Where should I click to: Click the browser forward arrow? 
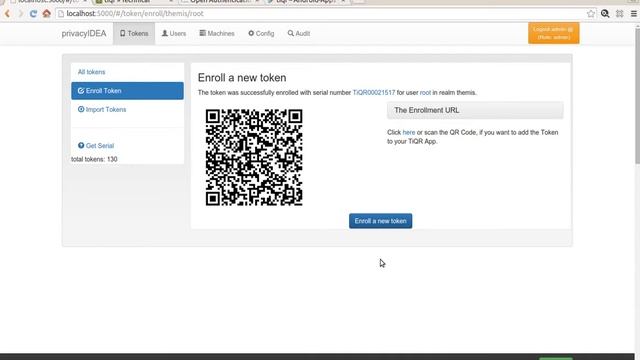point(20,14)
